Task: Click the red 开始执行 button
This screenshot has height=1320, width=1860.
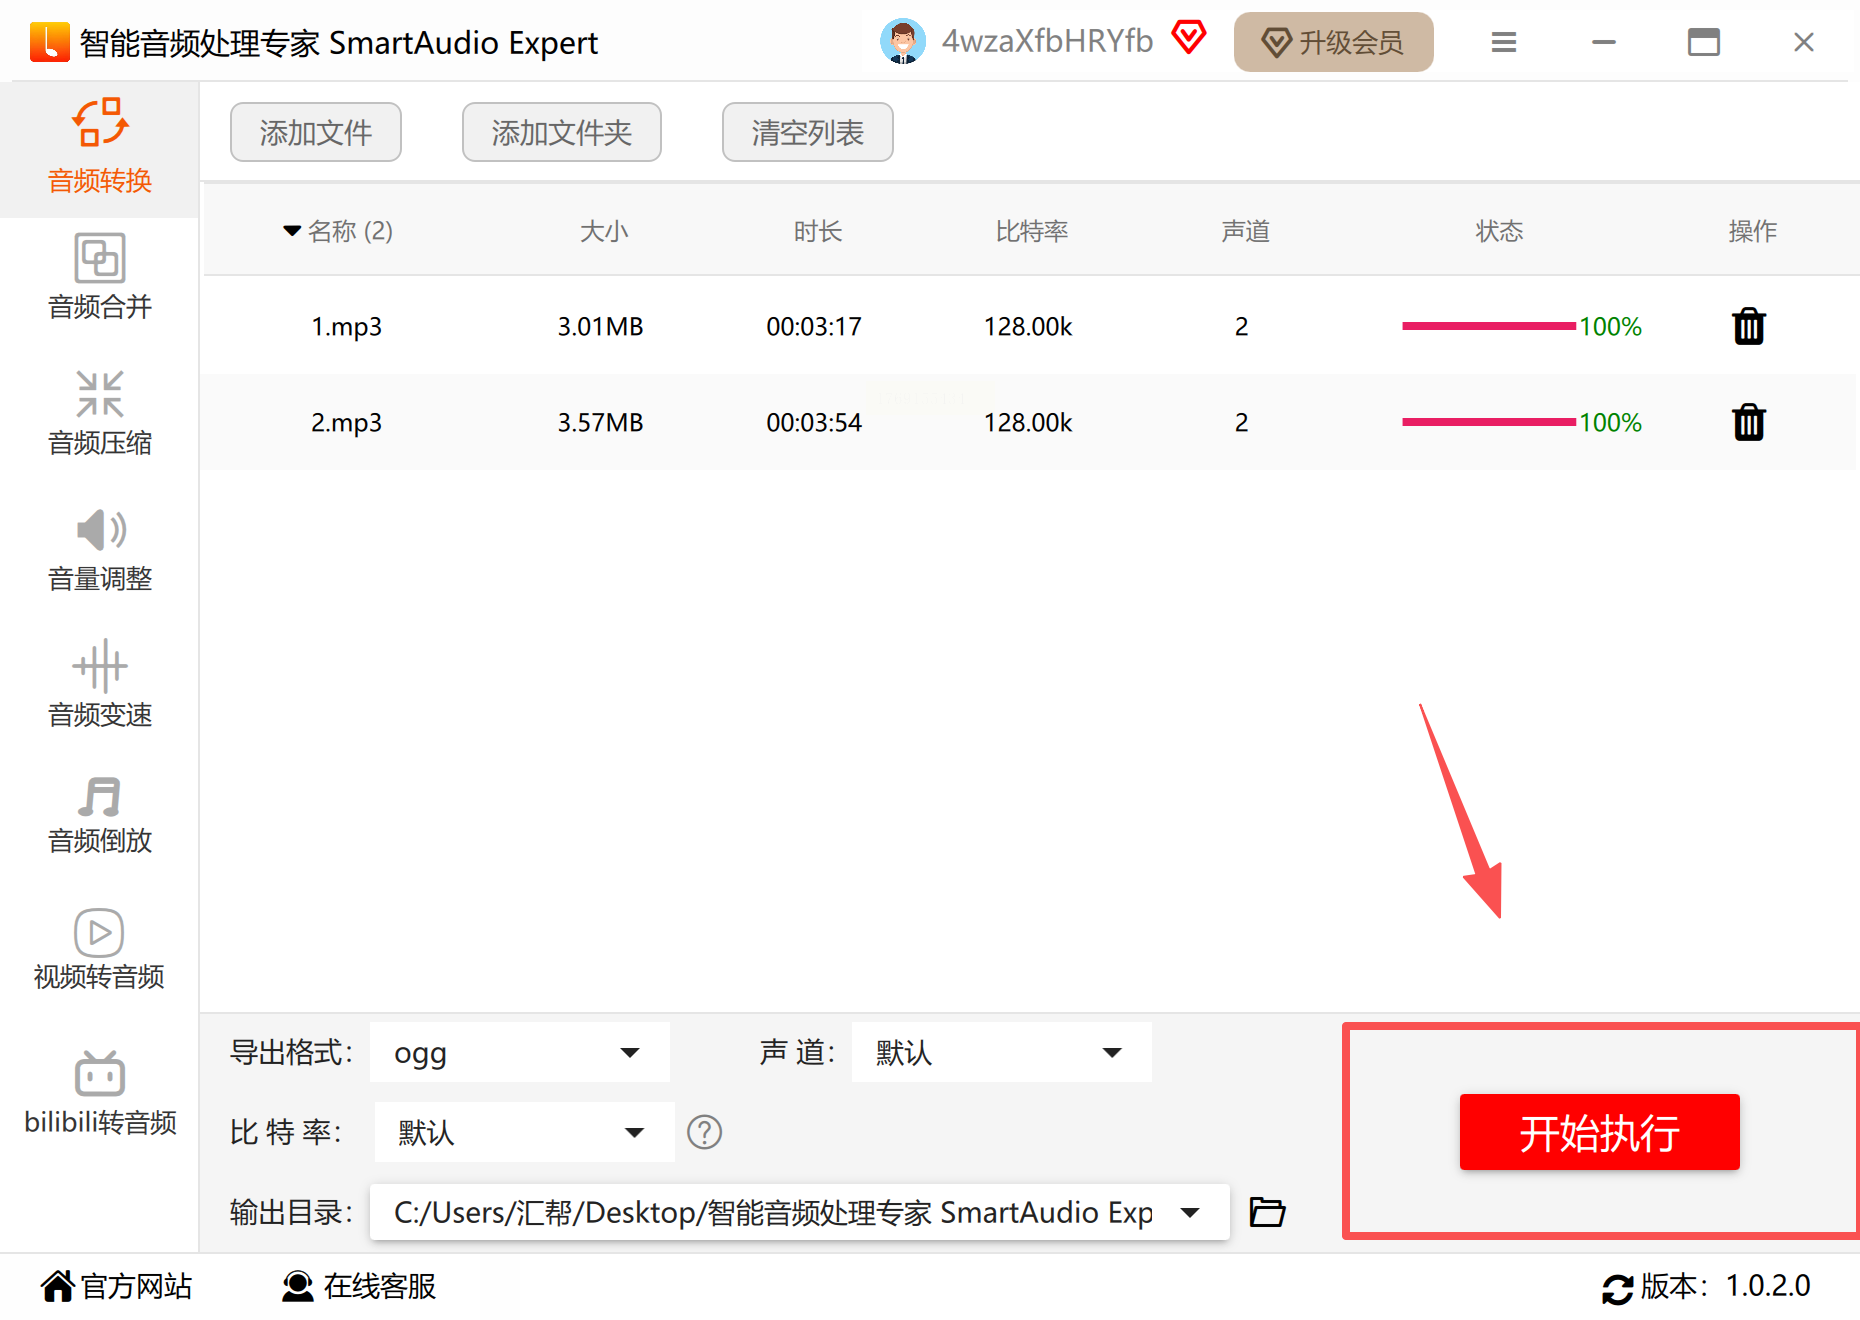Action: click(x=1599, y=1132)
